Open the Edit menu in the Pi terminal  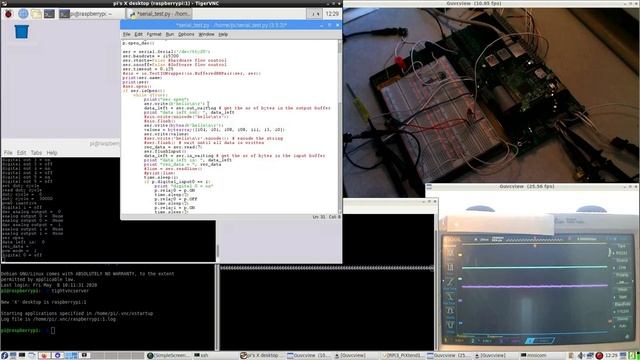[x=21, y=153]
